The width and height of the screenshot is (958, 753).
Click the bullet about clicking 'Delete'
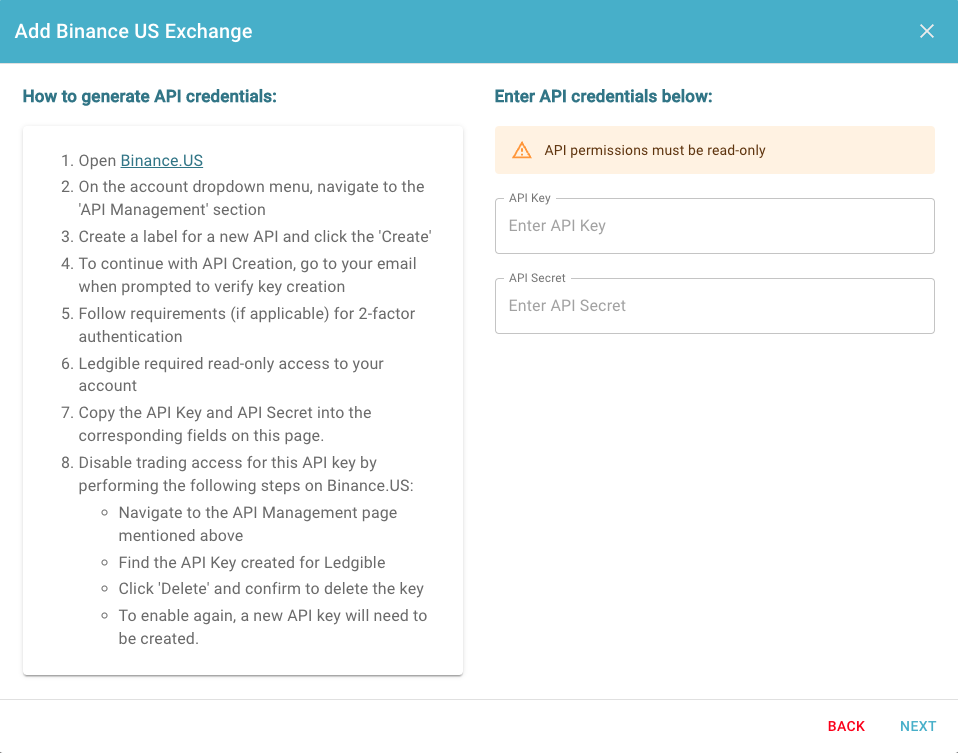[x=271, y=589]
